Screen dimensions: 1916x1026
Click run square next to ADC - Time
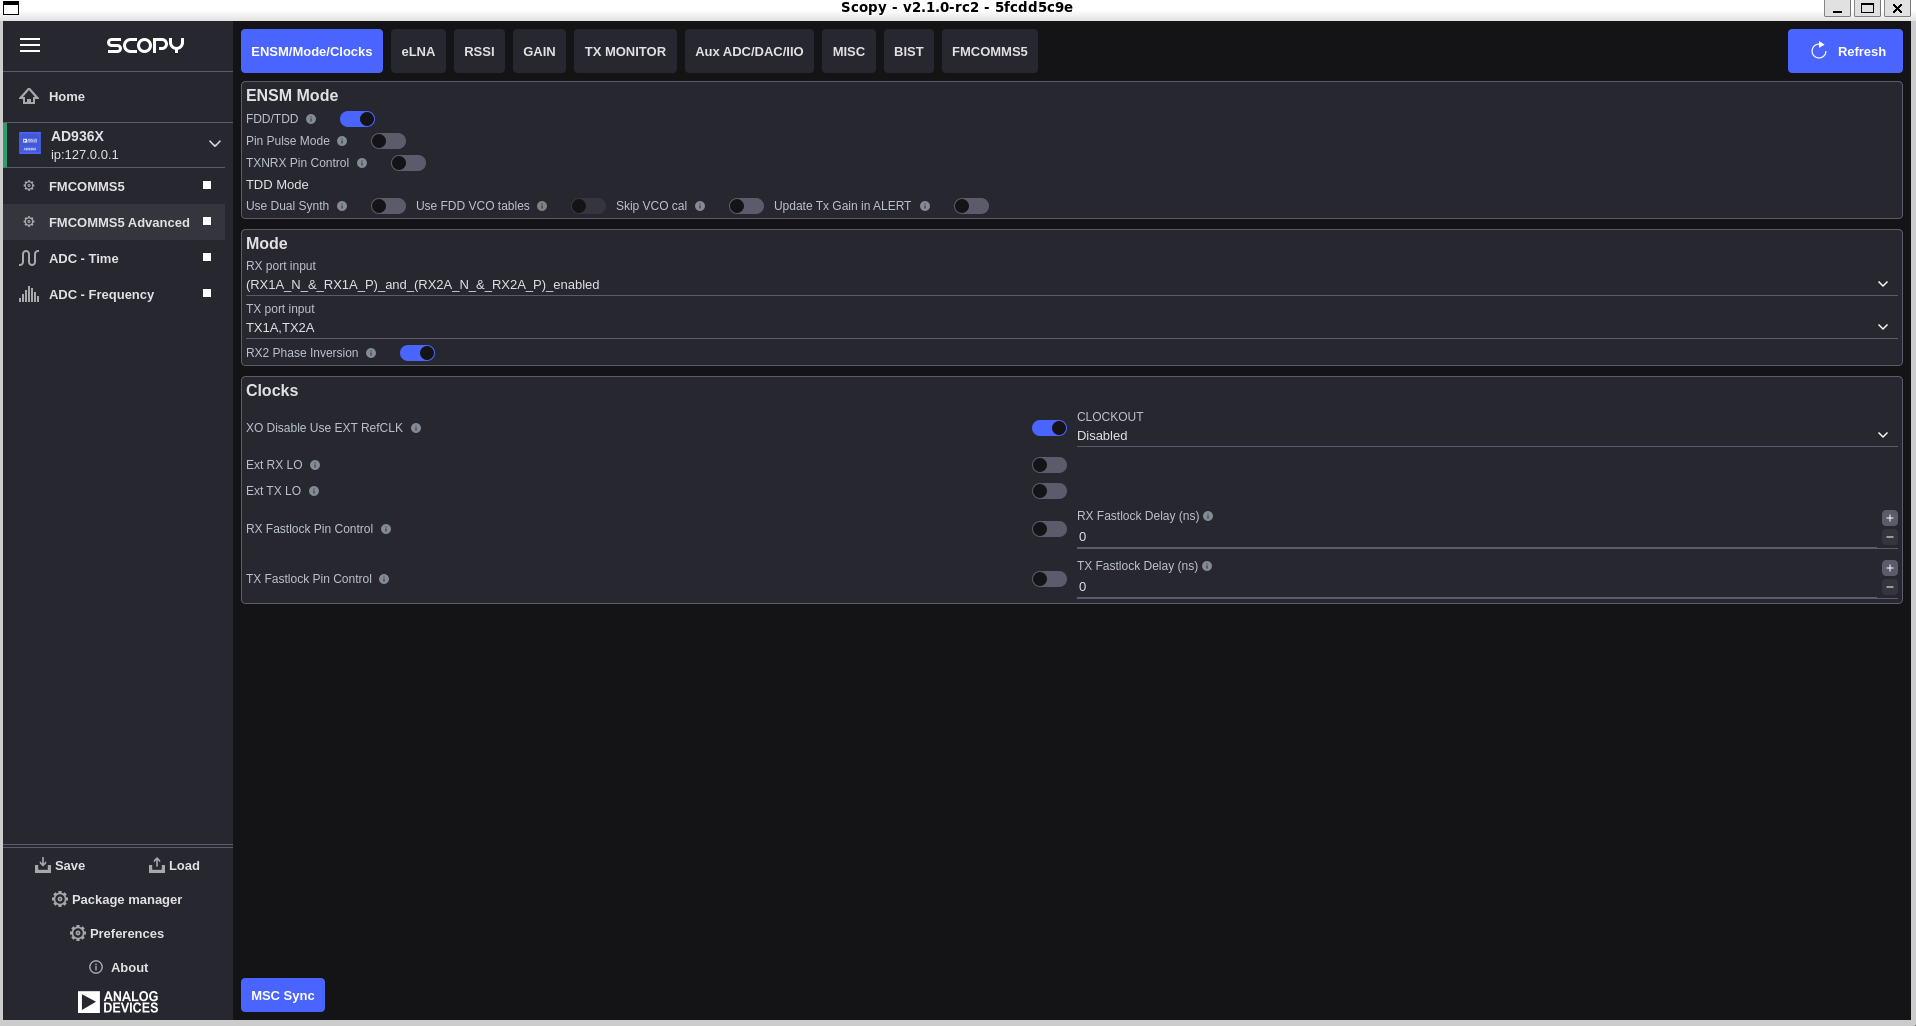pyautogui.click(x=207, y=257)
